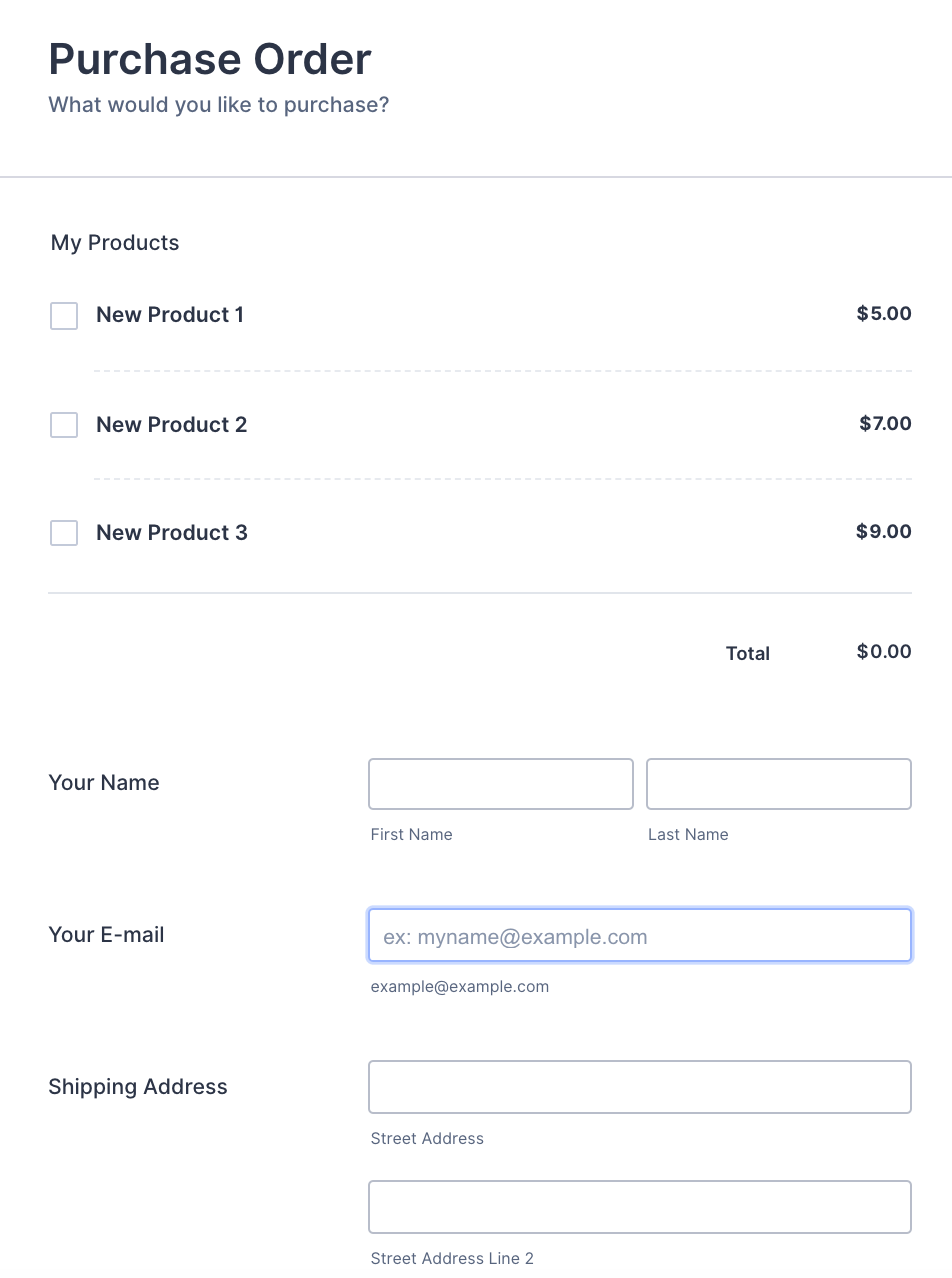952x1278 pixels.
Task: Click the $0.00 total amount
Action: click(x=884, y=652)
